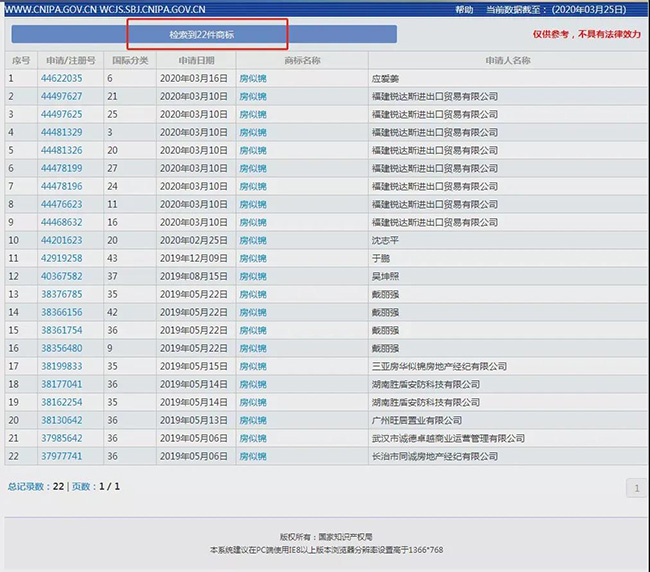Select date 2020年03月16日 in row 1
The height and width of the screenshot is (572, 650).
[194, 78]
